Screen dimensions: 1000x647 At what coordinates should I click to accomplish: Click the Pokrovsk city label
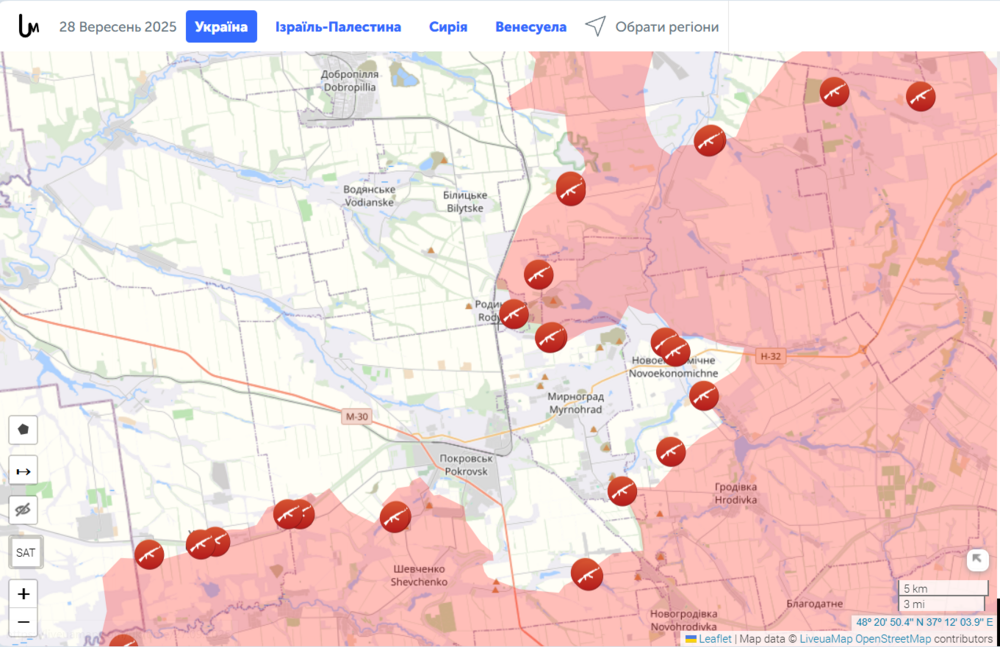466,465
